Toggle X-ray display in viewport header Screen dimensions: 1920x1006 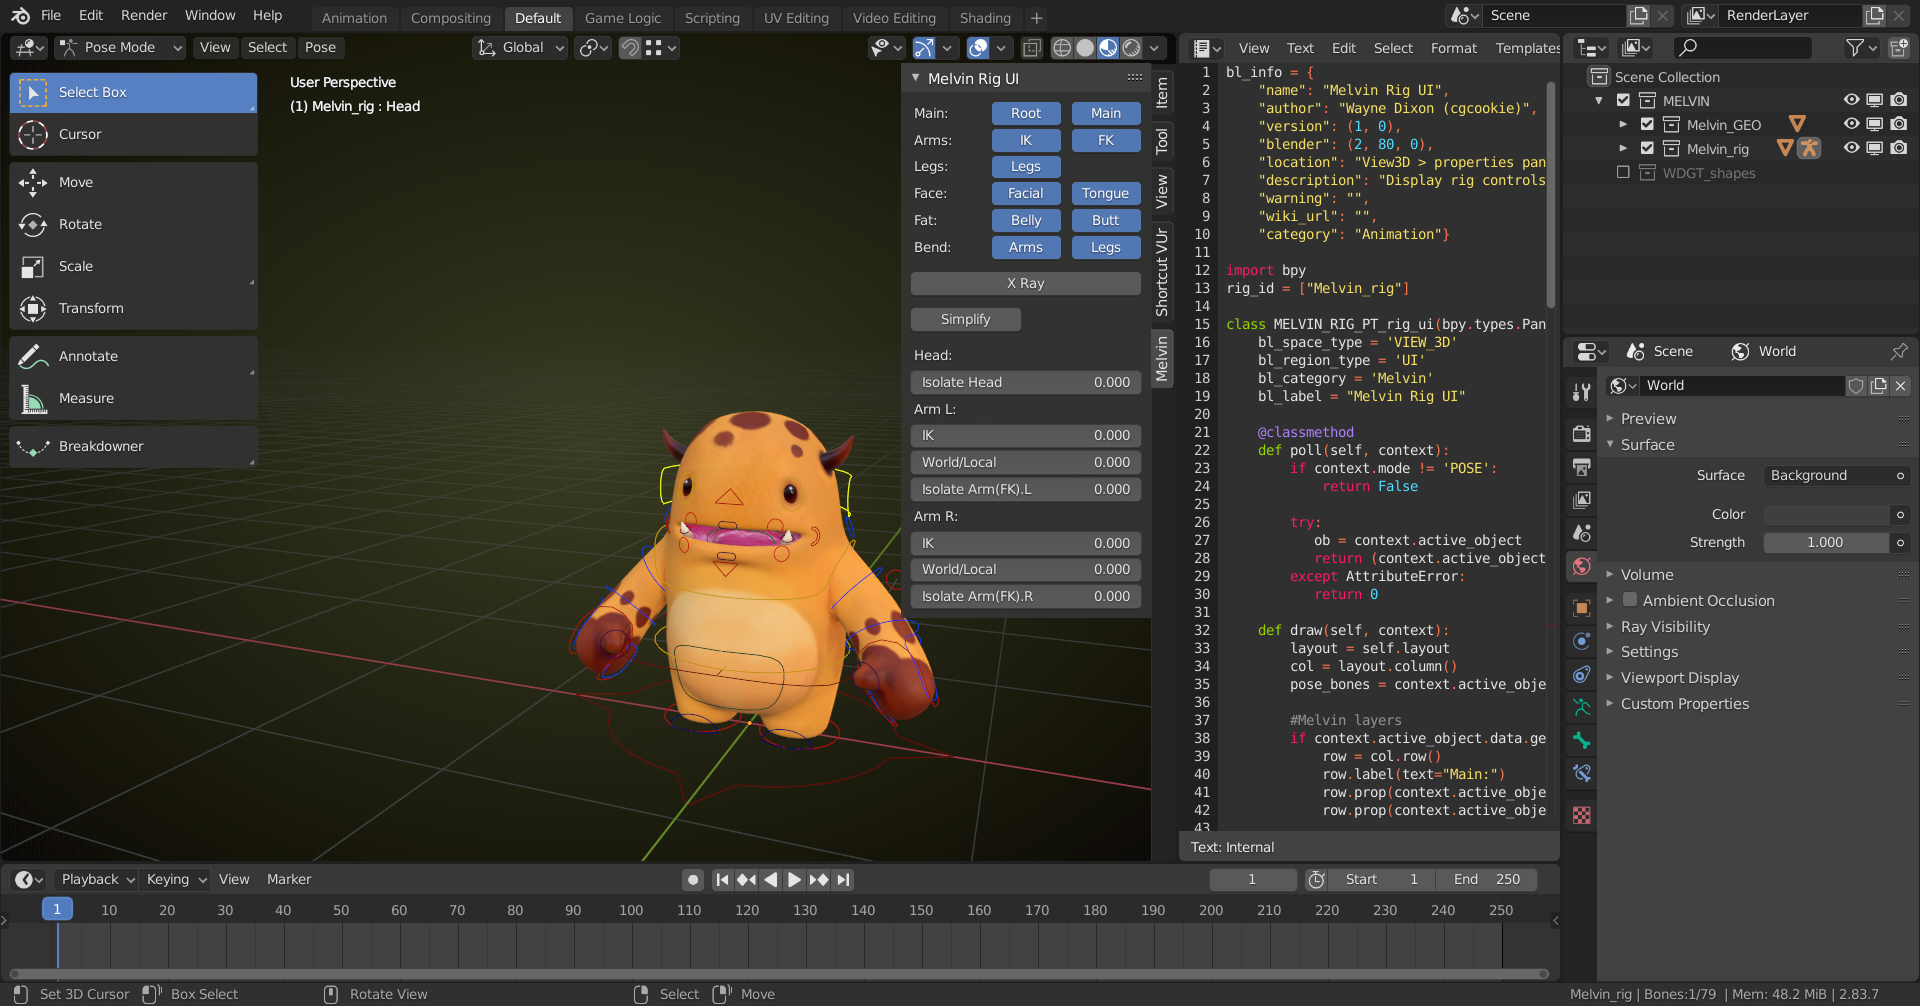1032,48
